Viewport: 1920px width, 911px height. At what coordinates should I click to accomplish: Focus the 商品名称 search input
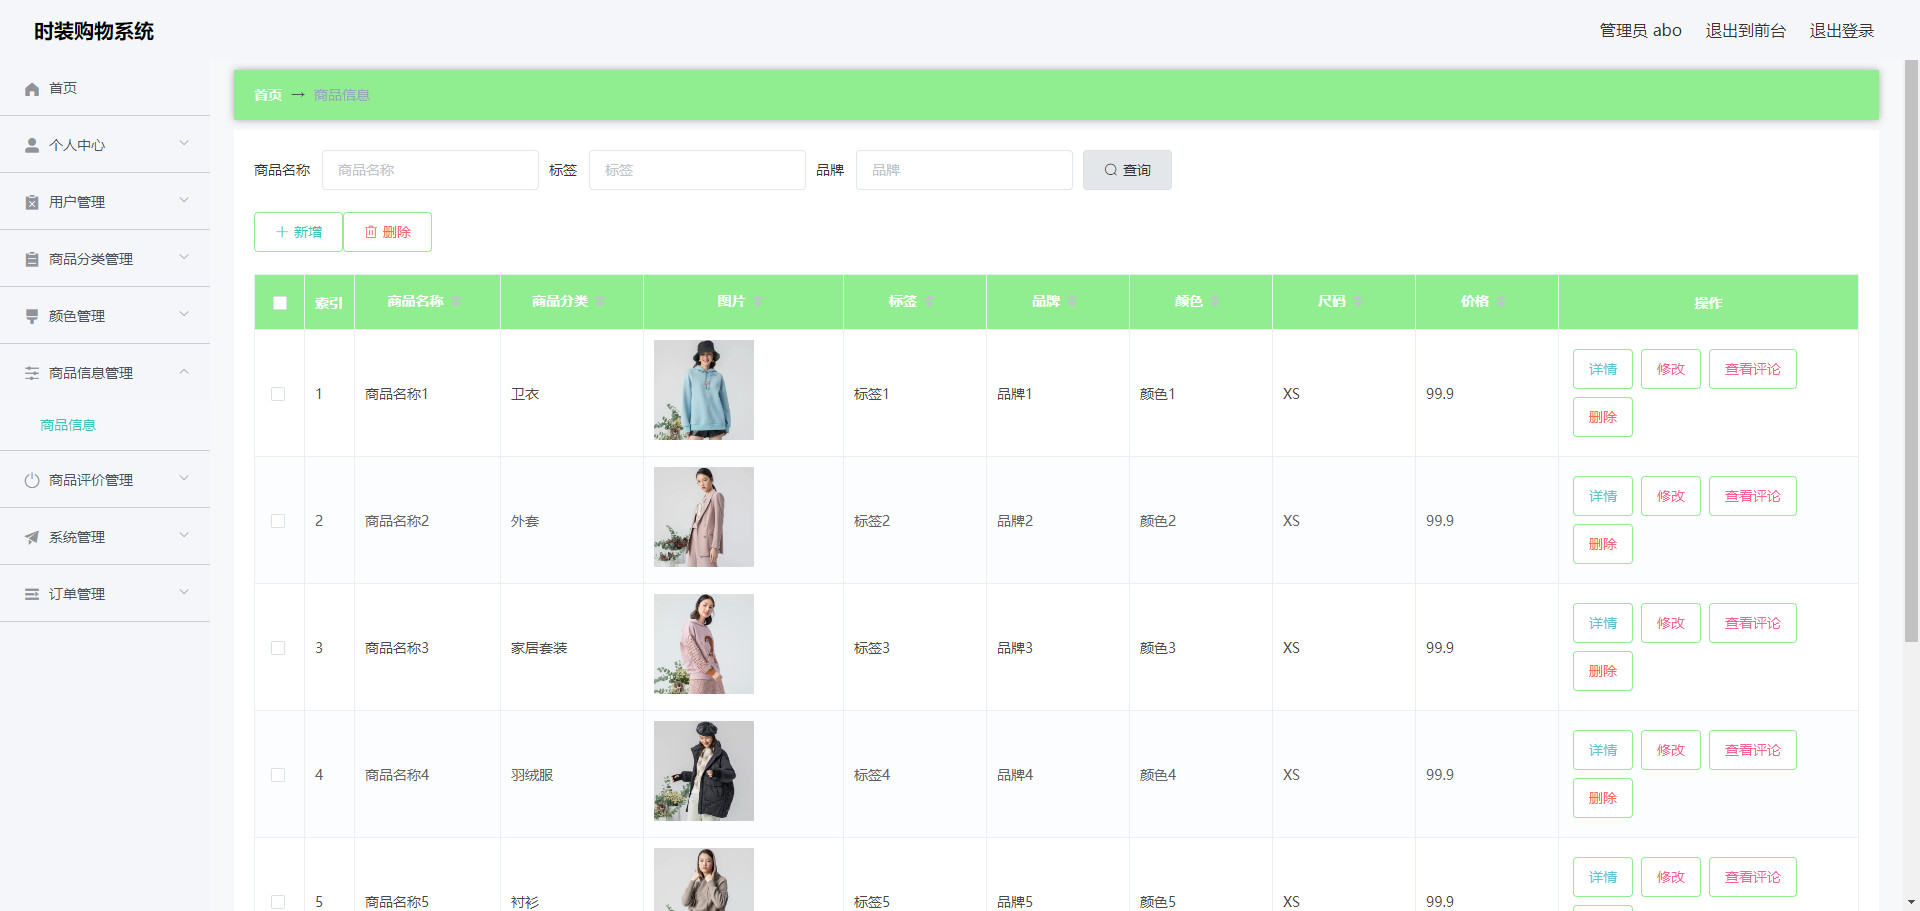[x=430, y=170]
